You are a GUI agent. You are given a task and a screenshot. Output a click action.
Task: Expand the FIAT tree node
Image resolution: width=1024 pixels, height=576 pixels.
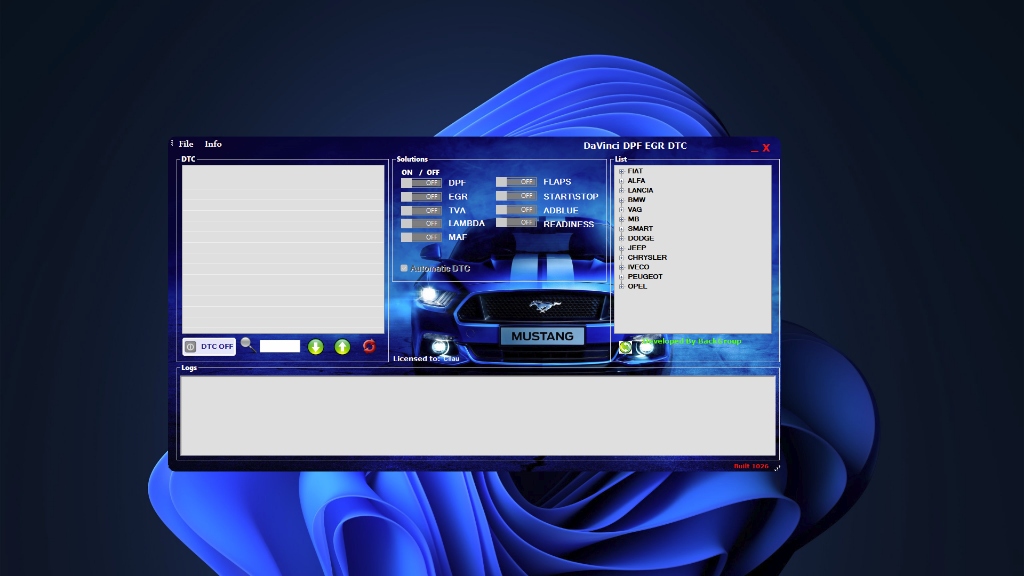(621, 171)
